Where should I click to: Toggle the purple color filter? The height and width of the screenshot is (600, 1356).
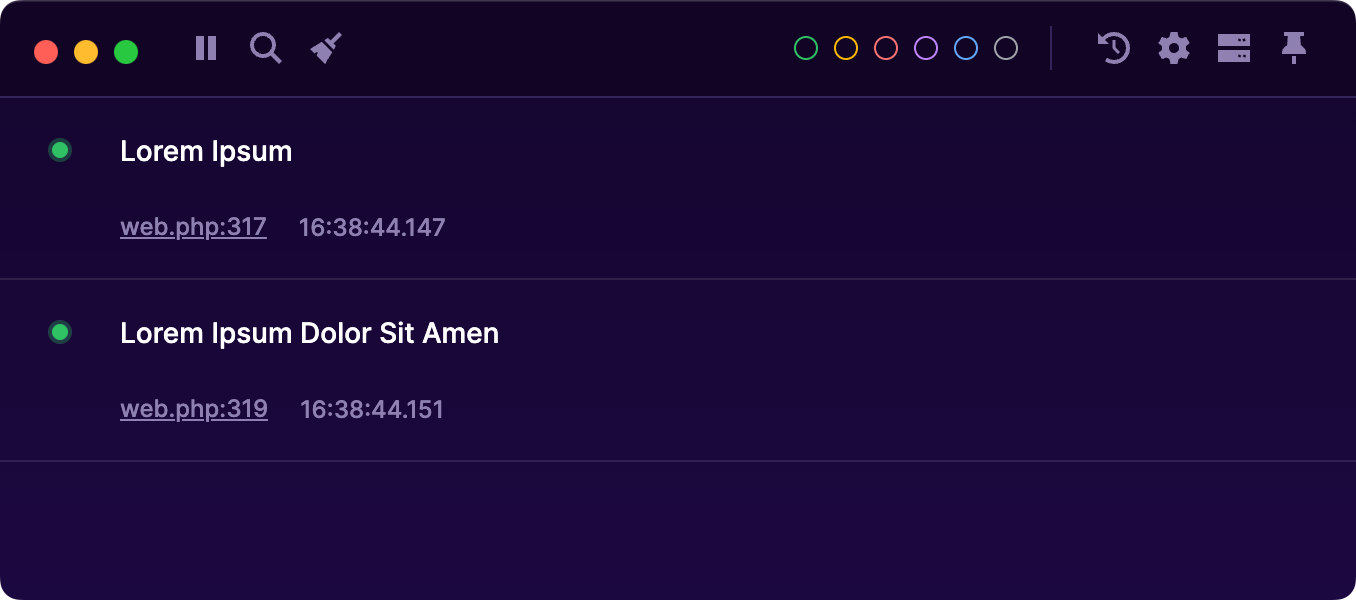[925, 47]
